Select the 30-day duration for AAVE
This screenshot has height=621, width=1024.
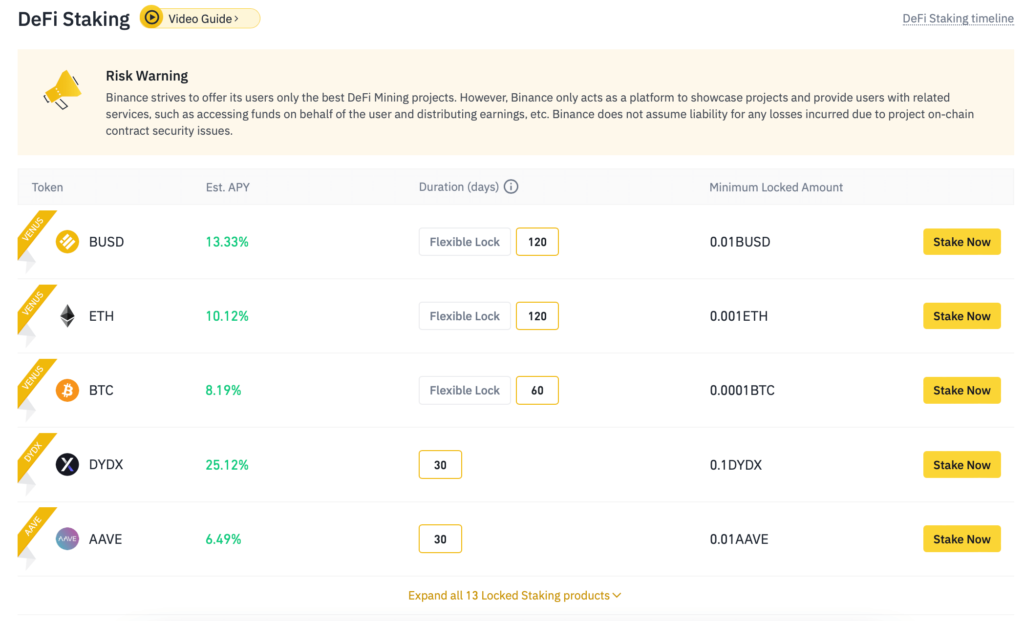pos(440,538)
